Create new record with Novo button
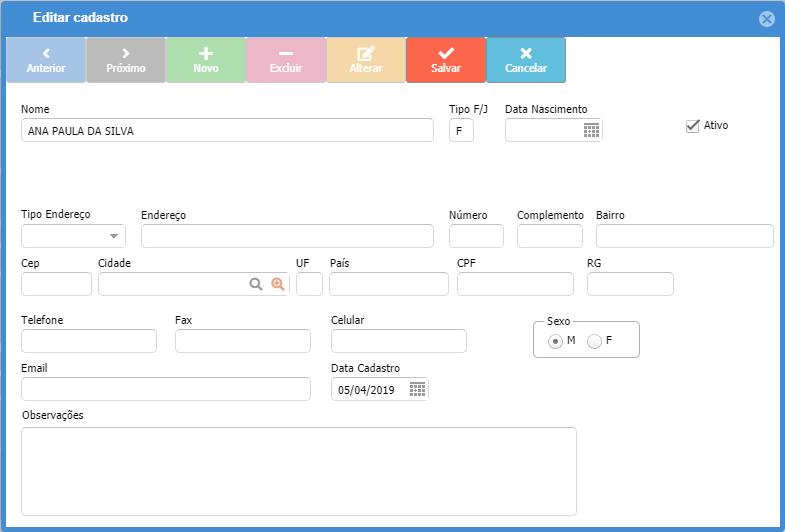This screenshot has width=785, height=532. point(206,60)
